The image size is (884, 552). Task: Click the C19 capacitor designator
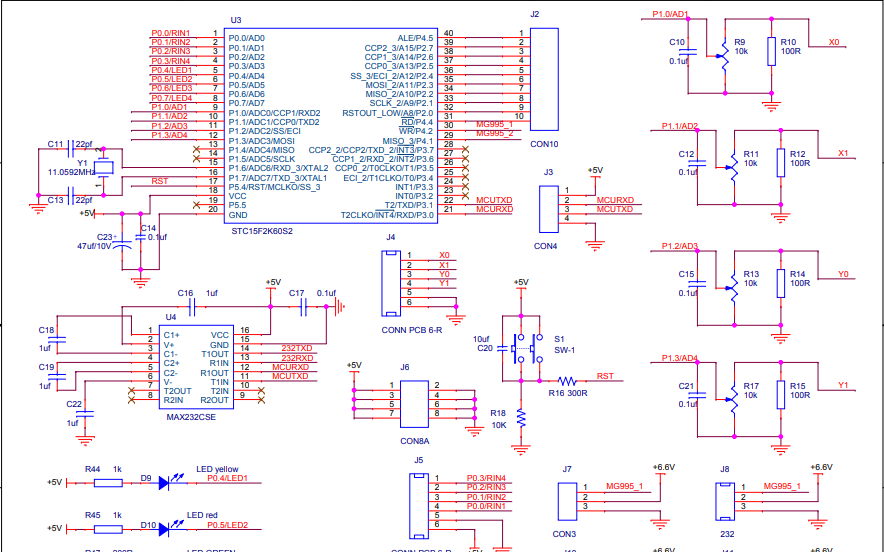coord(46,367)
